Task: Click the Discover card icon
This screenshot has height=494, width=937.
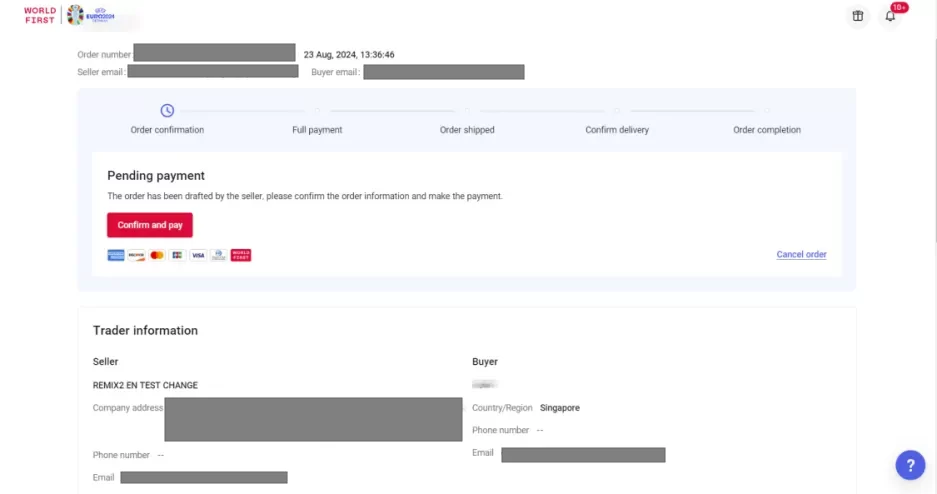Action: [x=136, y=255]
